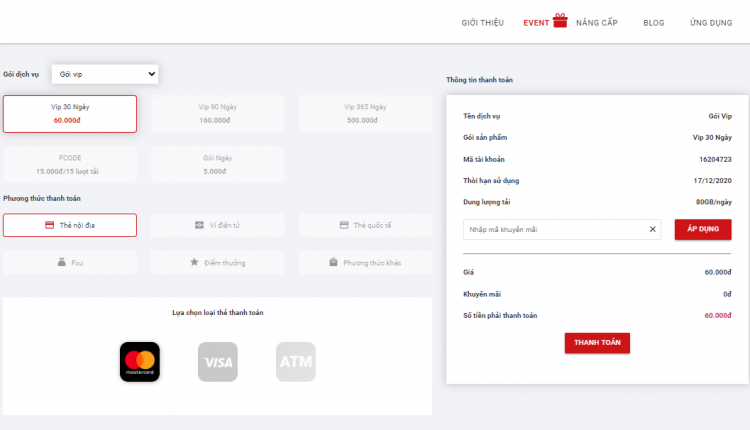Select Điểm thưởng payment method
Image resolution: width=750 pixels, height=430 pixels.
point(218,263)
